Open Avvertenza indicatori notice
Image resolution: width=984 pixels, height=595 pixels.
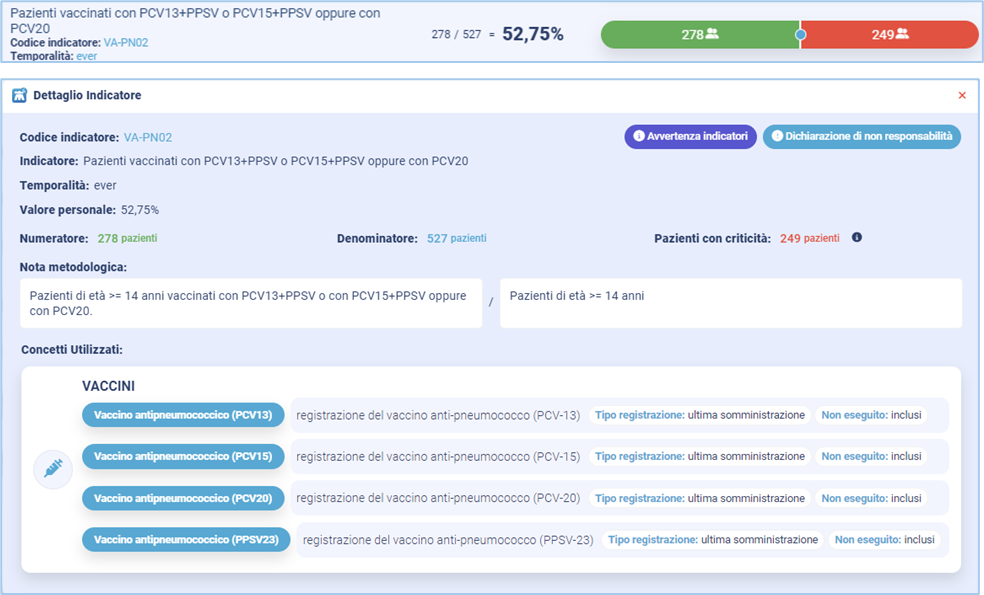coord(690,137)
